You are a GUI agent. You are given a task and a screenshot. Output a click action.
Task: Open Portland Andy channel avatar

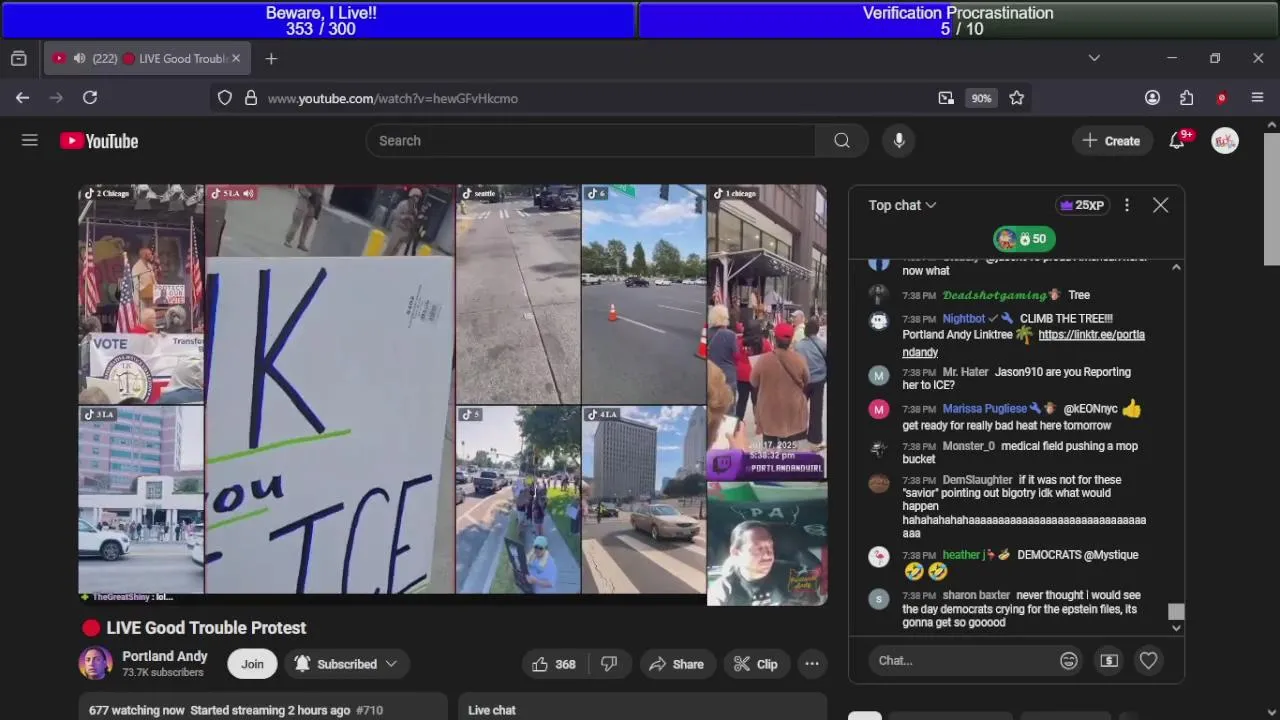pyautogui.click(x=95, y=663)
